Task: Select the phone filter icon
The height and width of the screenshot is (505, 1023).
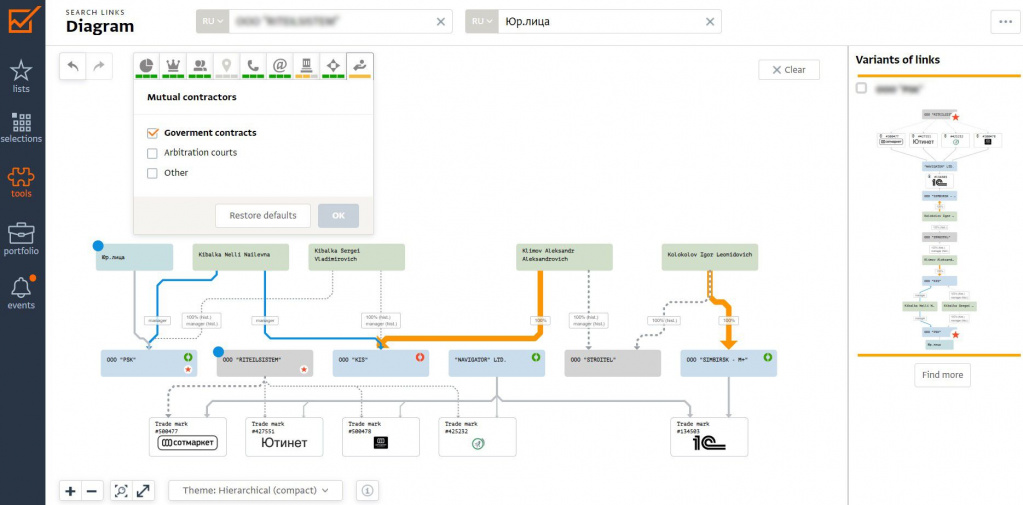Action: (x=253, y=65)
